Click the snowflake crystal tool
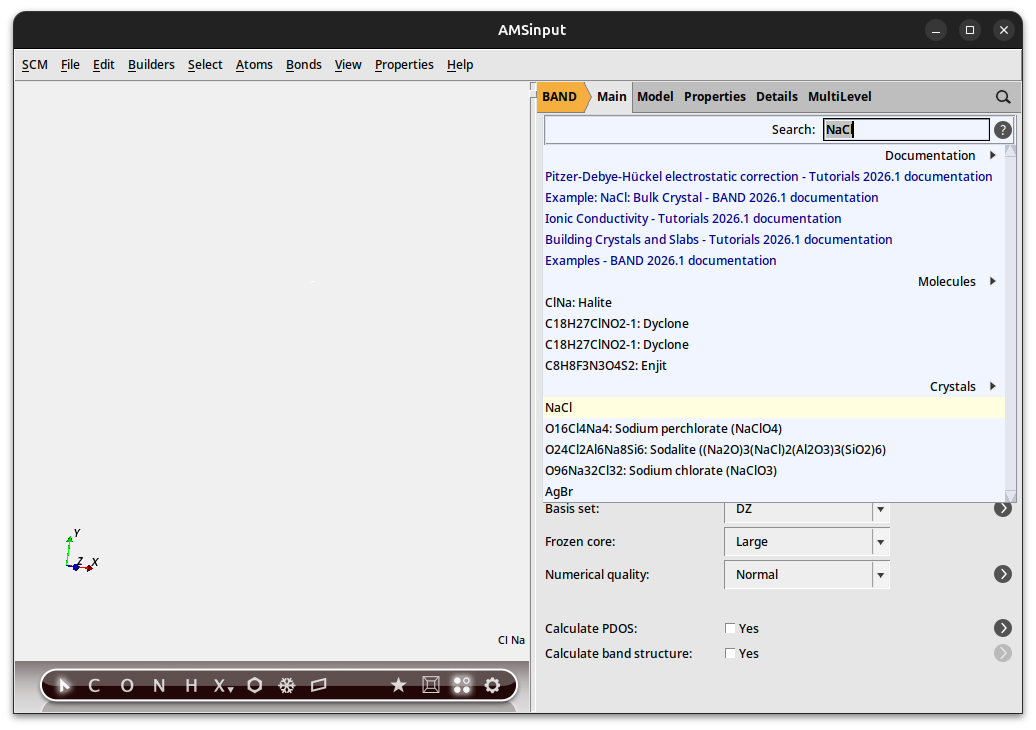Image resolution: width=1036 pixels, height=730 pixels. (287, 685)
